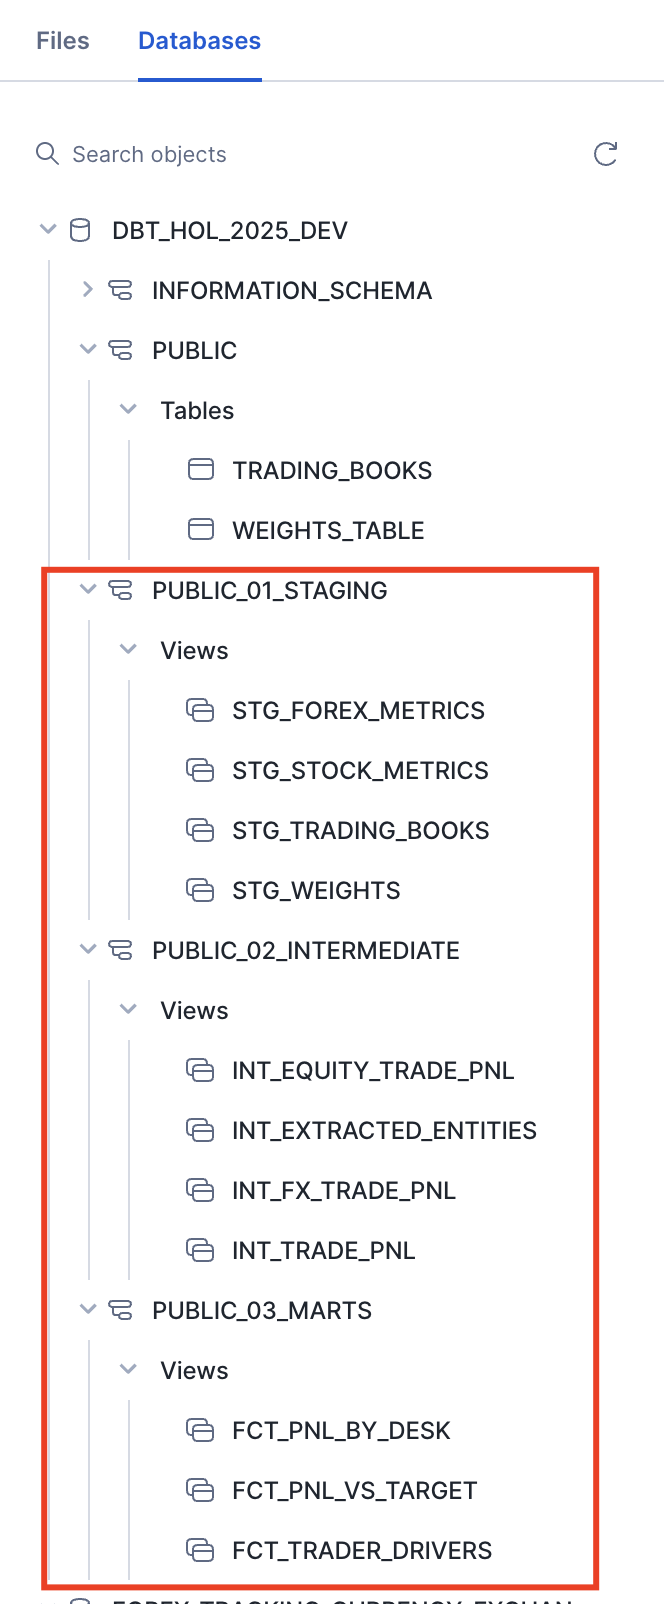Expand the INFORMATION_SCHEMA schema node
This screenshot has height=1604, width=664.
click(x=88, y=290)
